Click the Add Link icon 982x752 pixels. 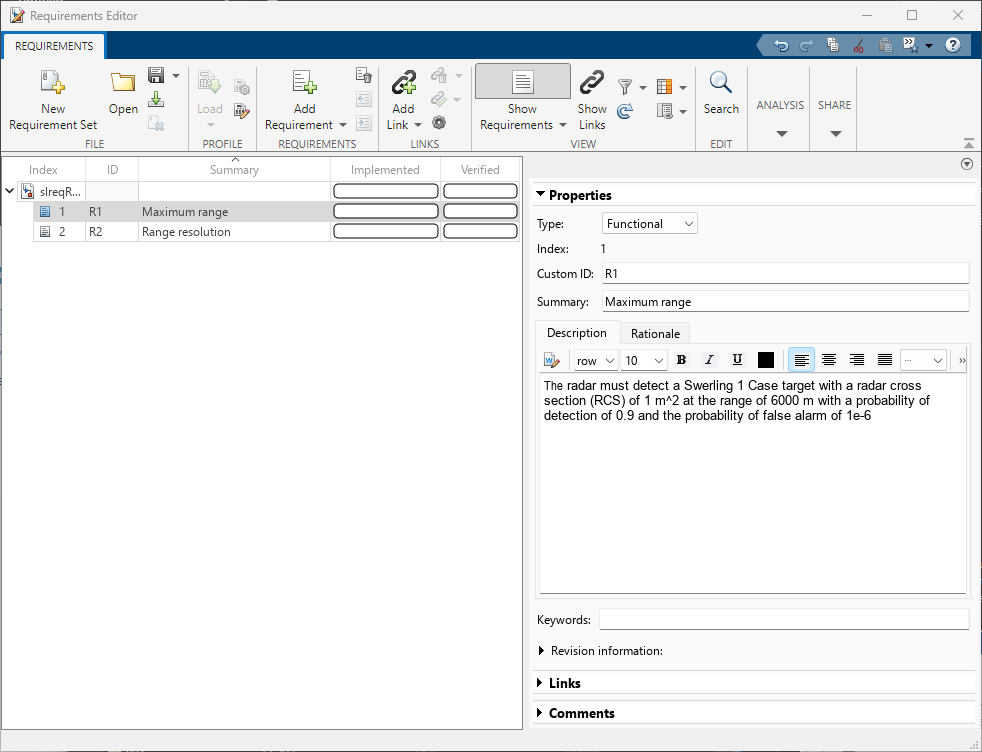pyautogui.click(x=403, y=84)
